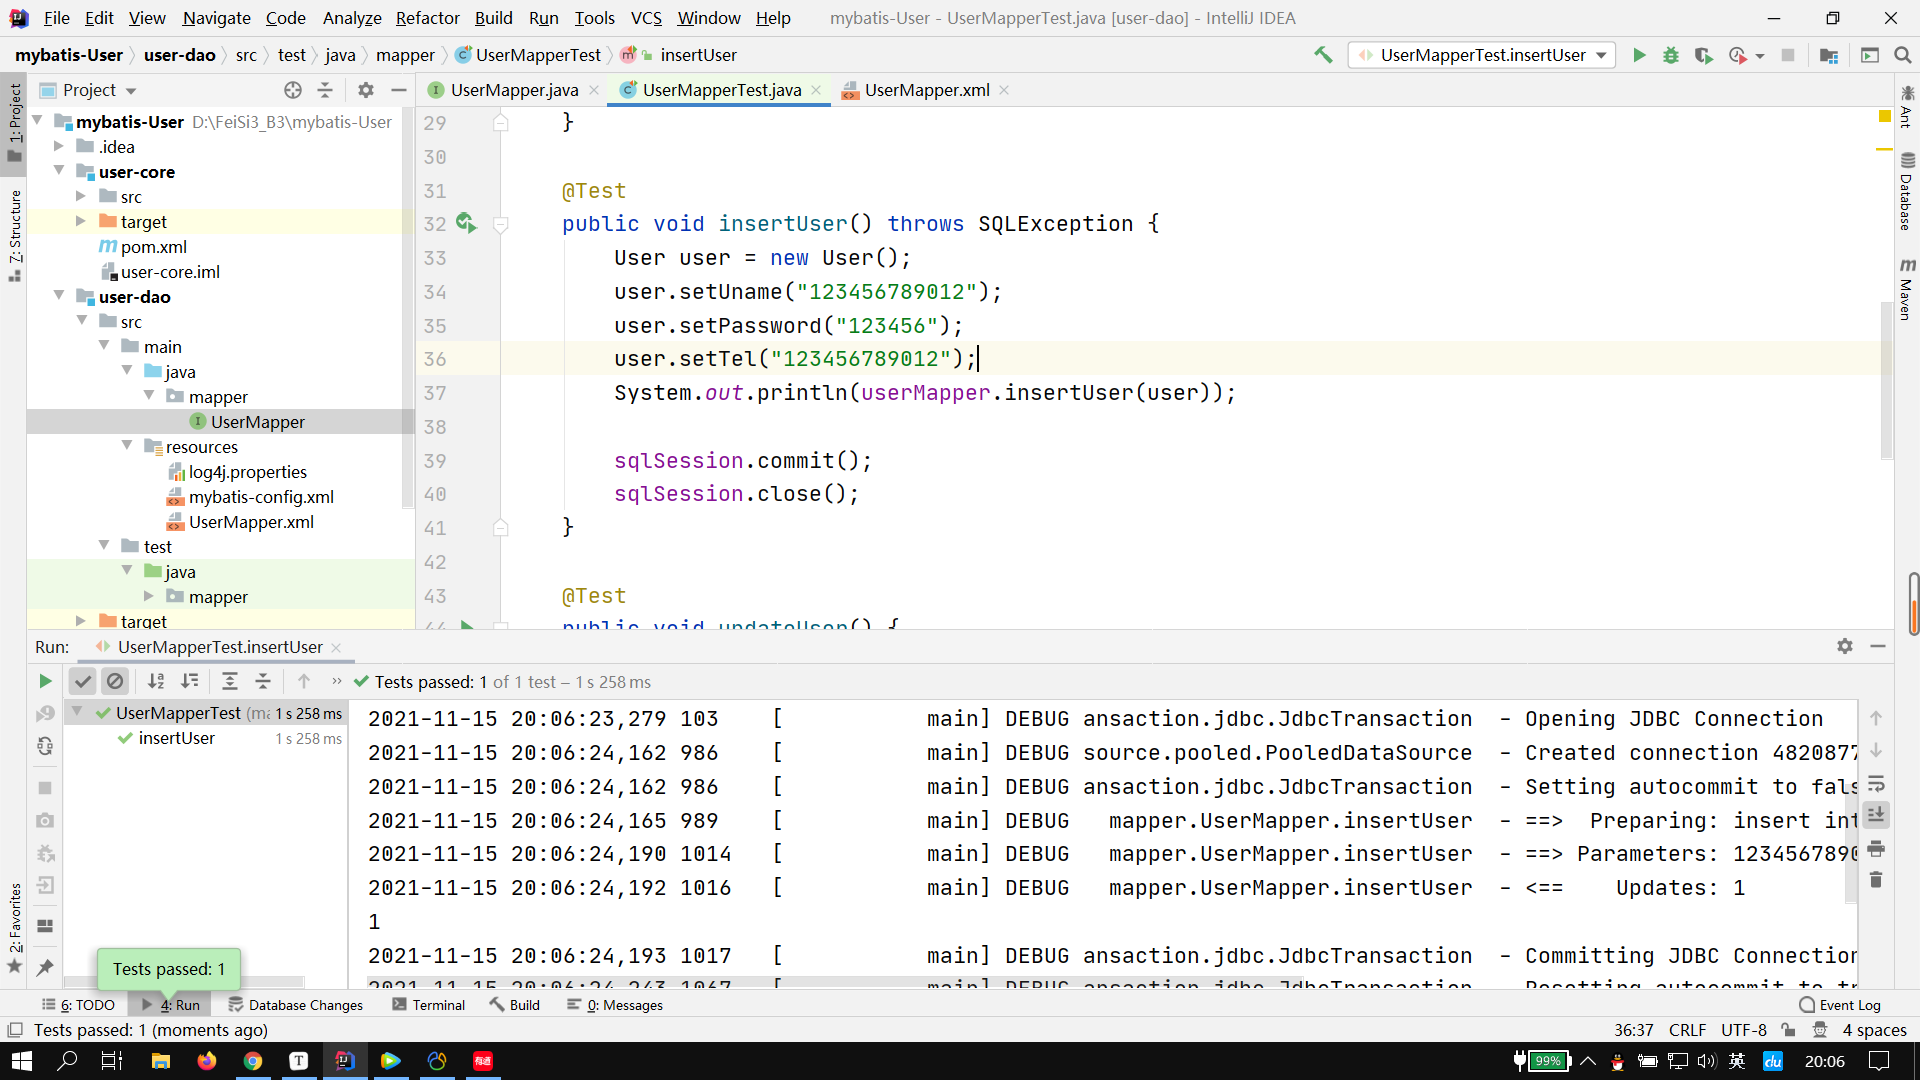Screen dimensions: 1920x1080
Task: Open the Terminal tool window
Action: (x=428, y=1005)
